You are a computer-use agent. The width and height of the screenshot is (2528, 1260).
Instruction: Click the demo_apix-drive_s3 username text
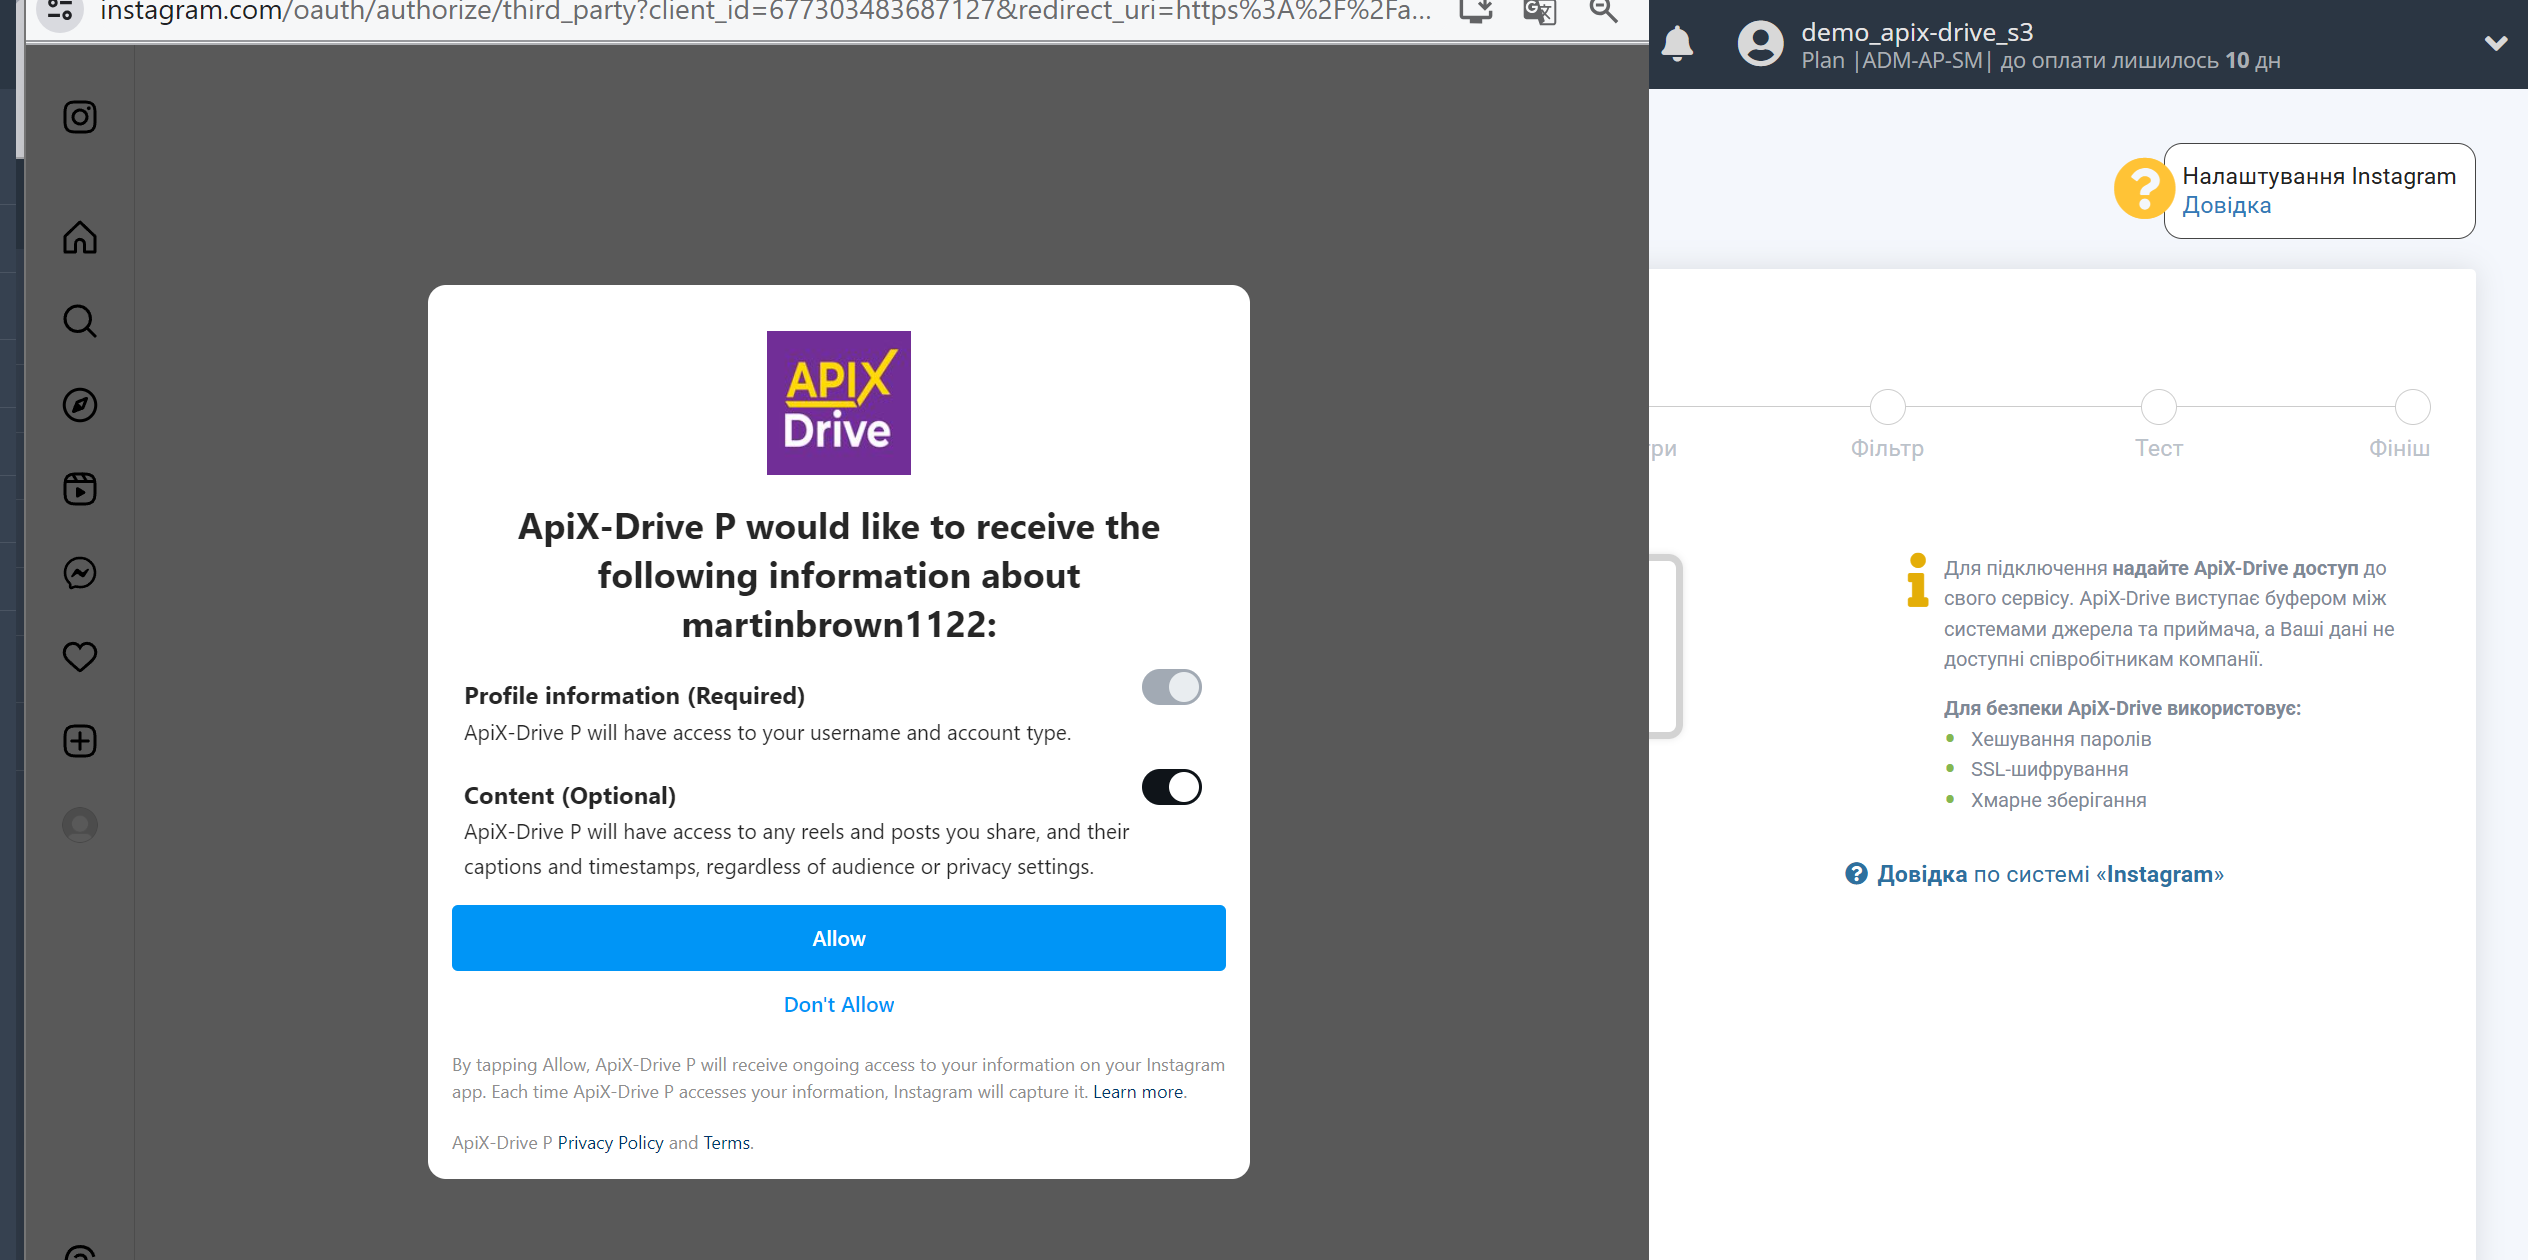[x=1917, y=32]
